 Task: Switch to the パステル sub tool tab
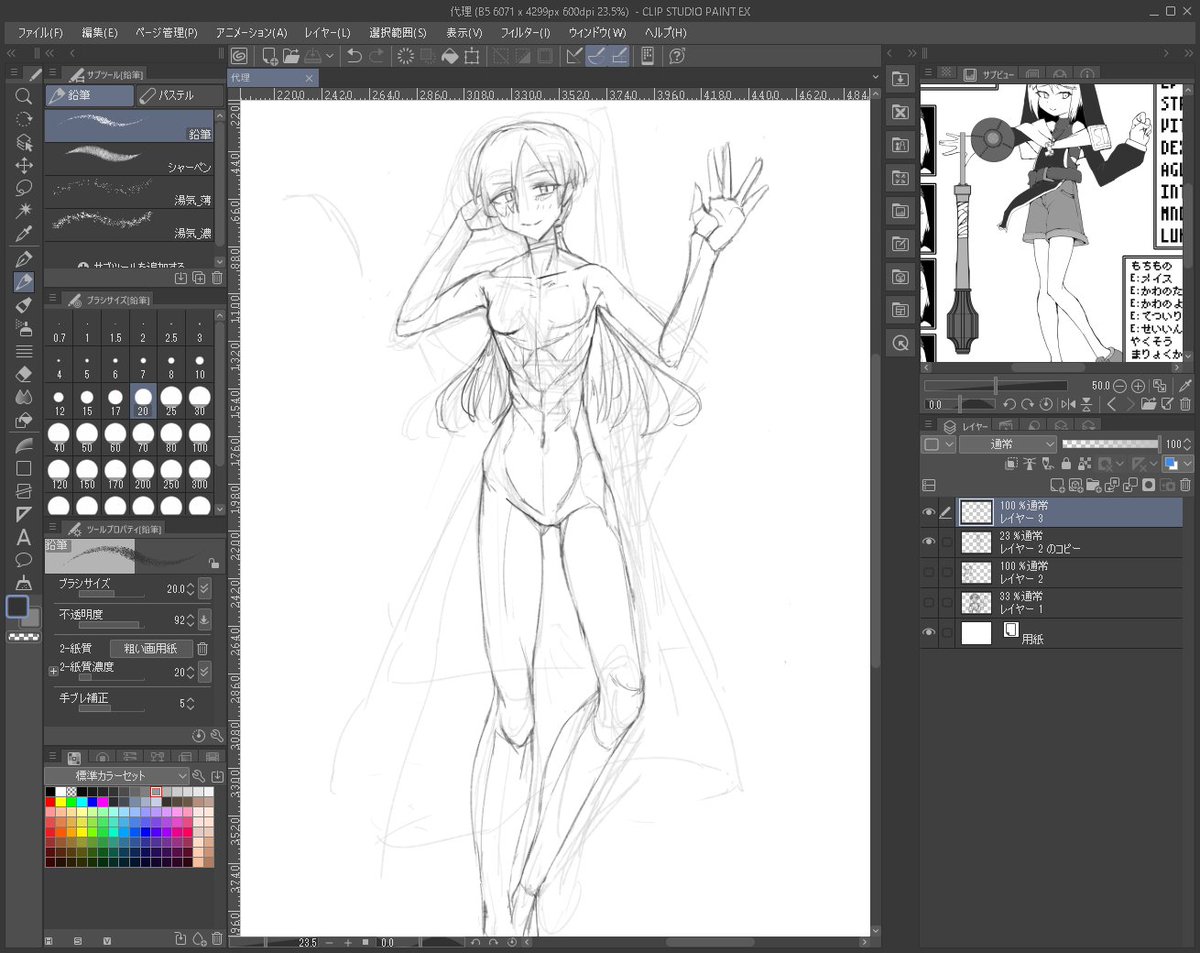(x=178, y=96)
